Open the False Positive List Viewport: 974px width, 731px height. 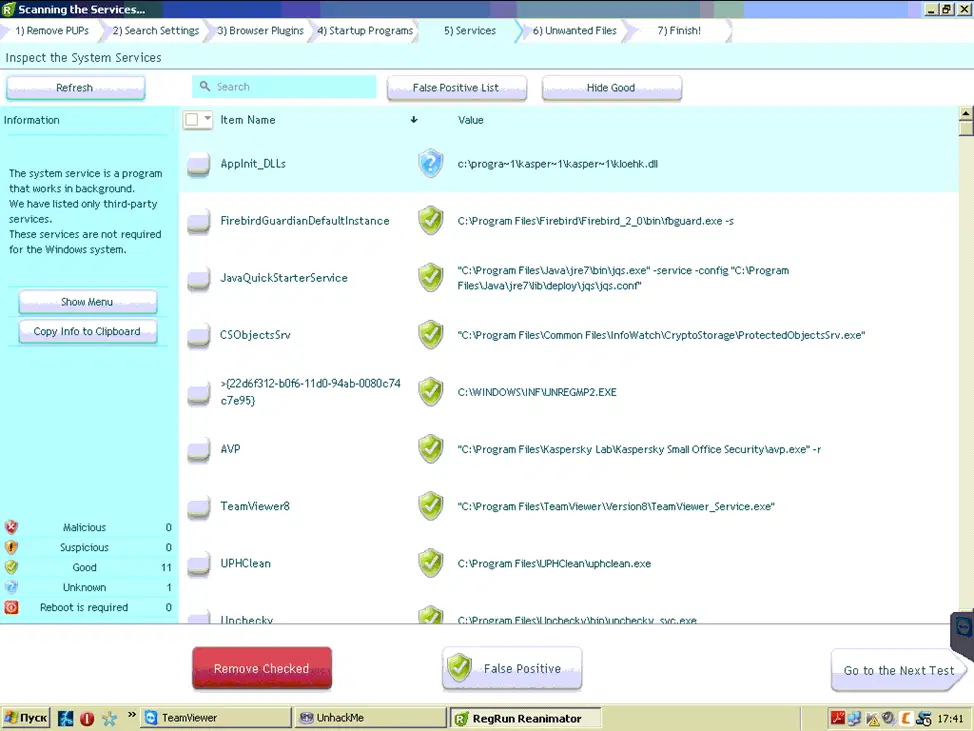coord(456,88)
